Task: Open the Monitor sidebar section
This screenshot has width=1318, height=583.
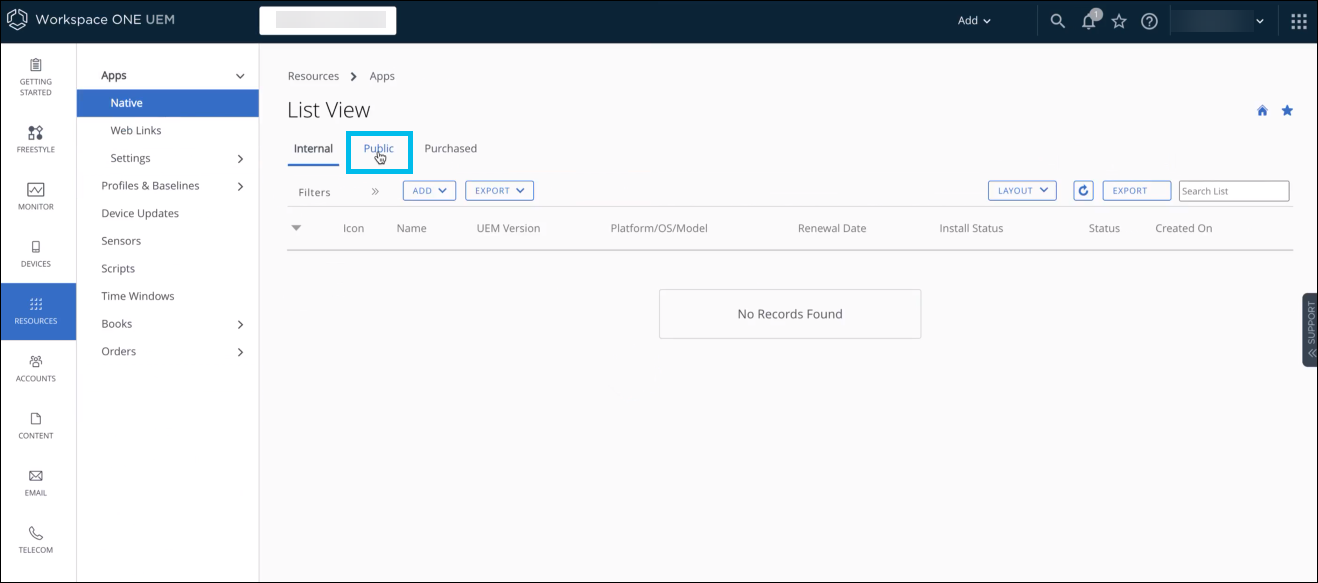Action: tap(36, 196)
